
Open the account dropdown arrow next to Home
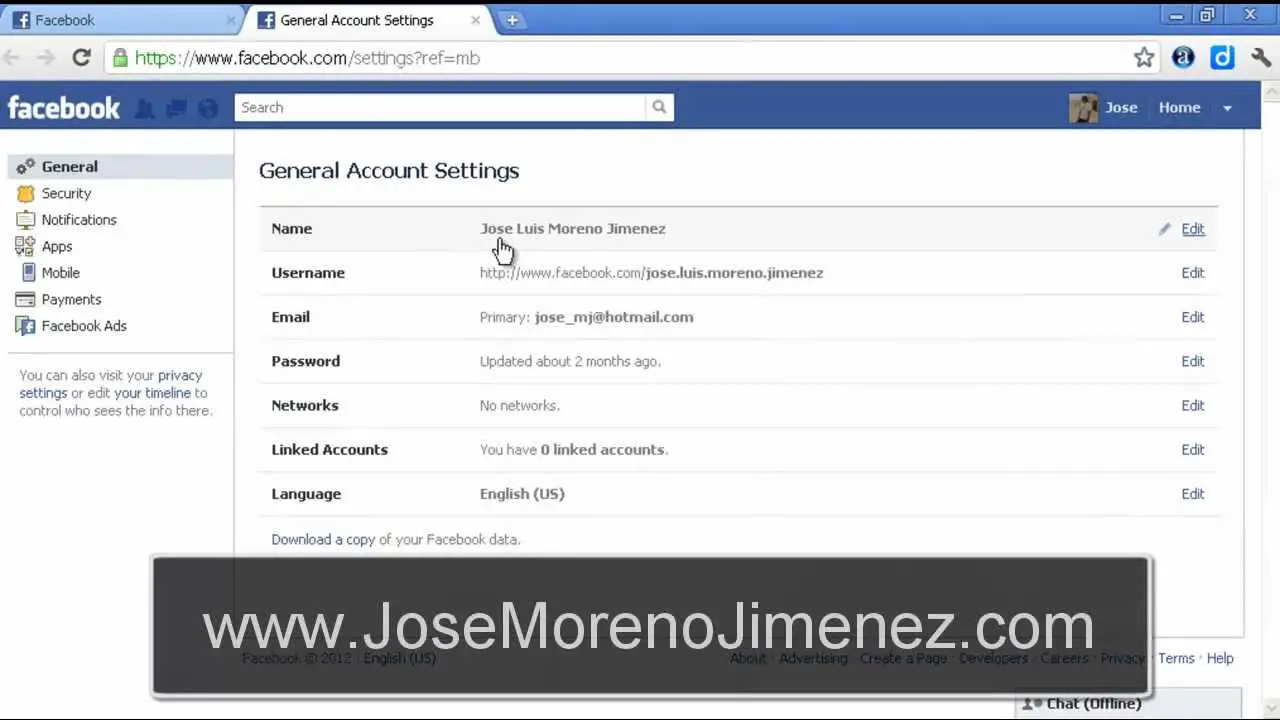pos(1227,108)
